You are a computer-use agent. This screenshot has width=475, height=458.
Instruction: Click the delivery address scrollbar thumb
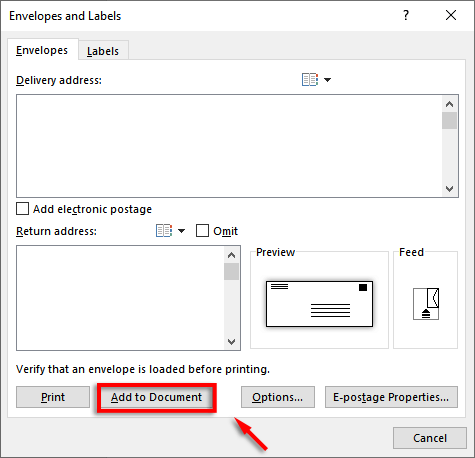[449, 121]
